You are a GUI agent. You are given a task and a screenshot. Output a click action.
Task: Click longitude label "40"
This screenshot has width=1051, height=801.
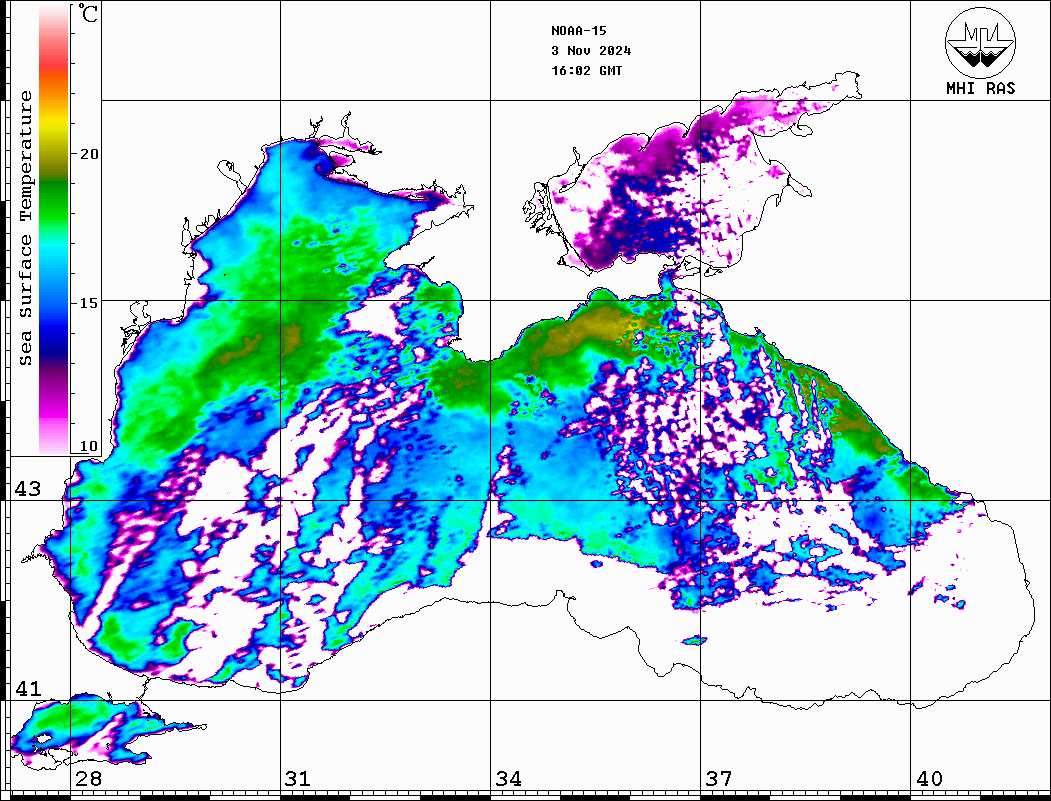tap(929, 779)
